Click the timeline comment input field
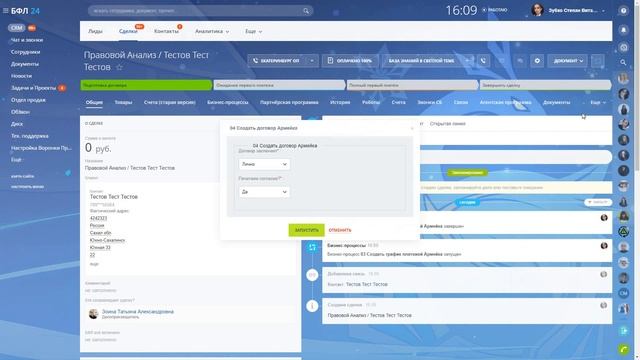The image size is (640, 360). coord(516,157)
